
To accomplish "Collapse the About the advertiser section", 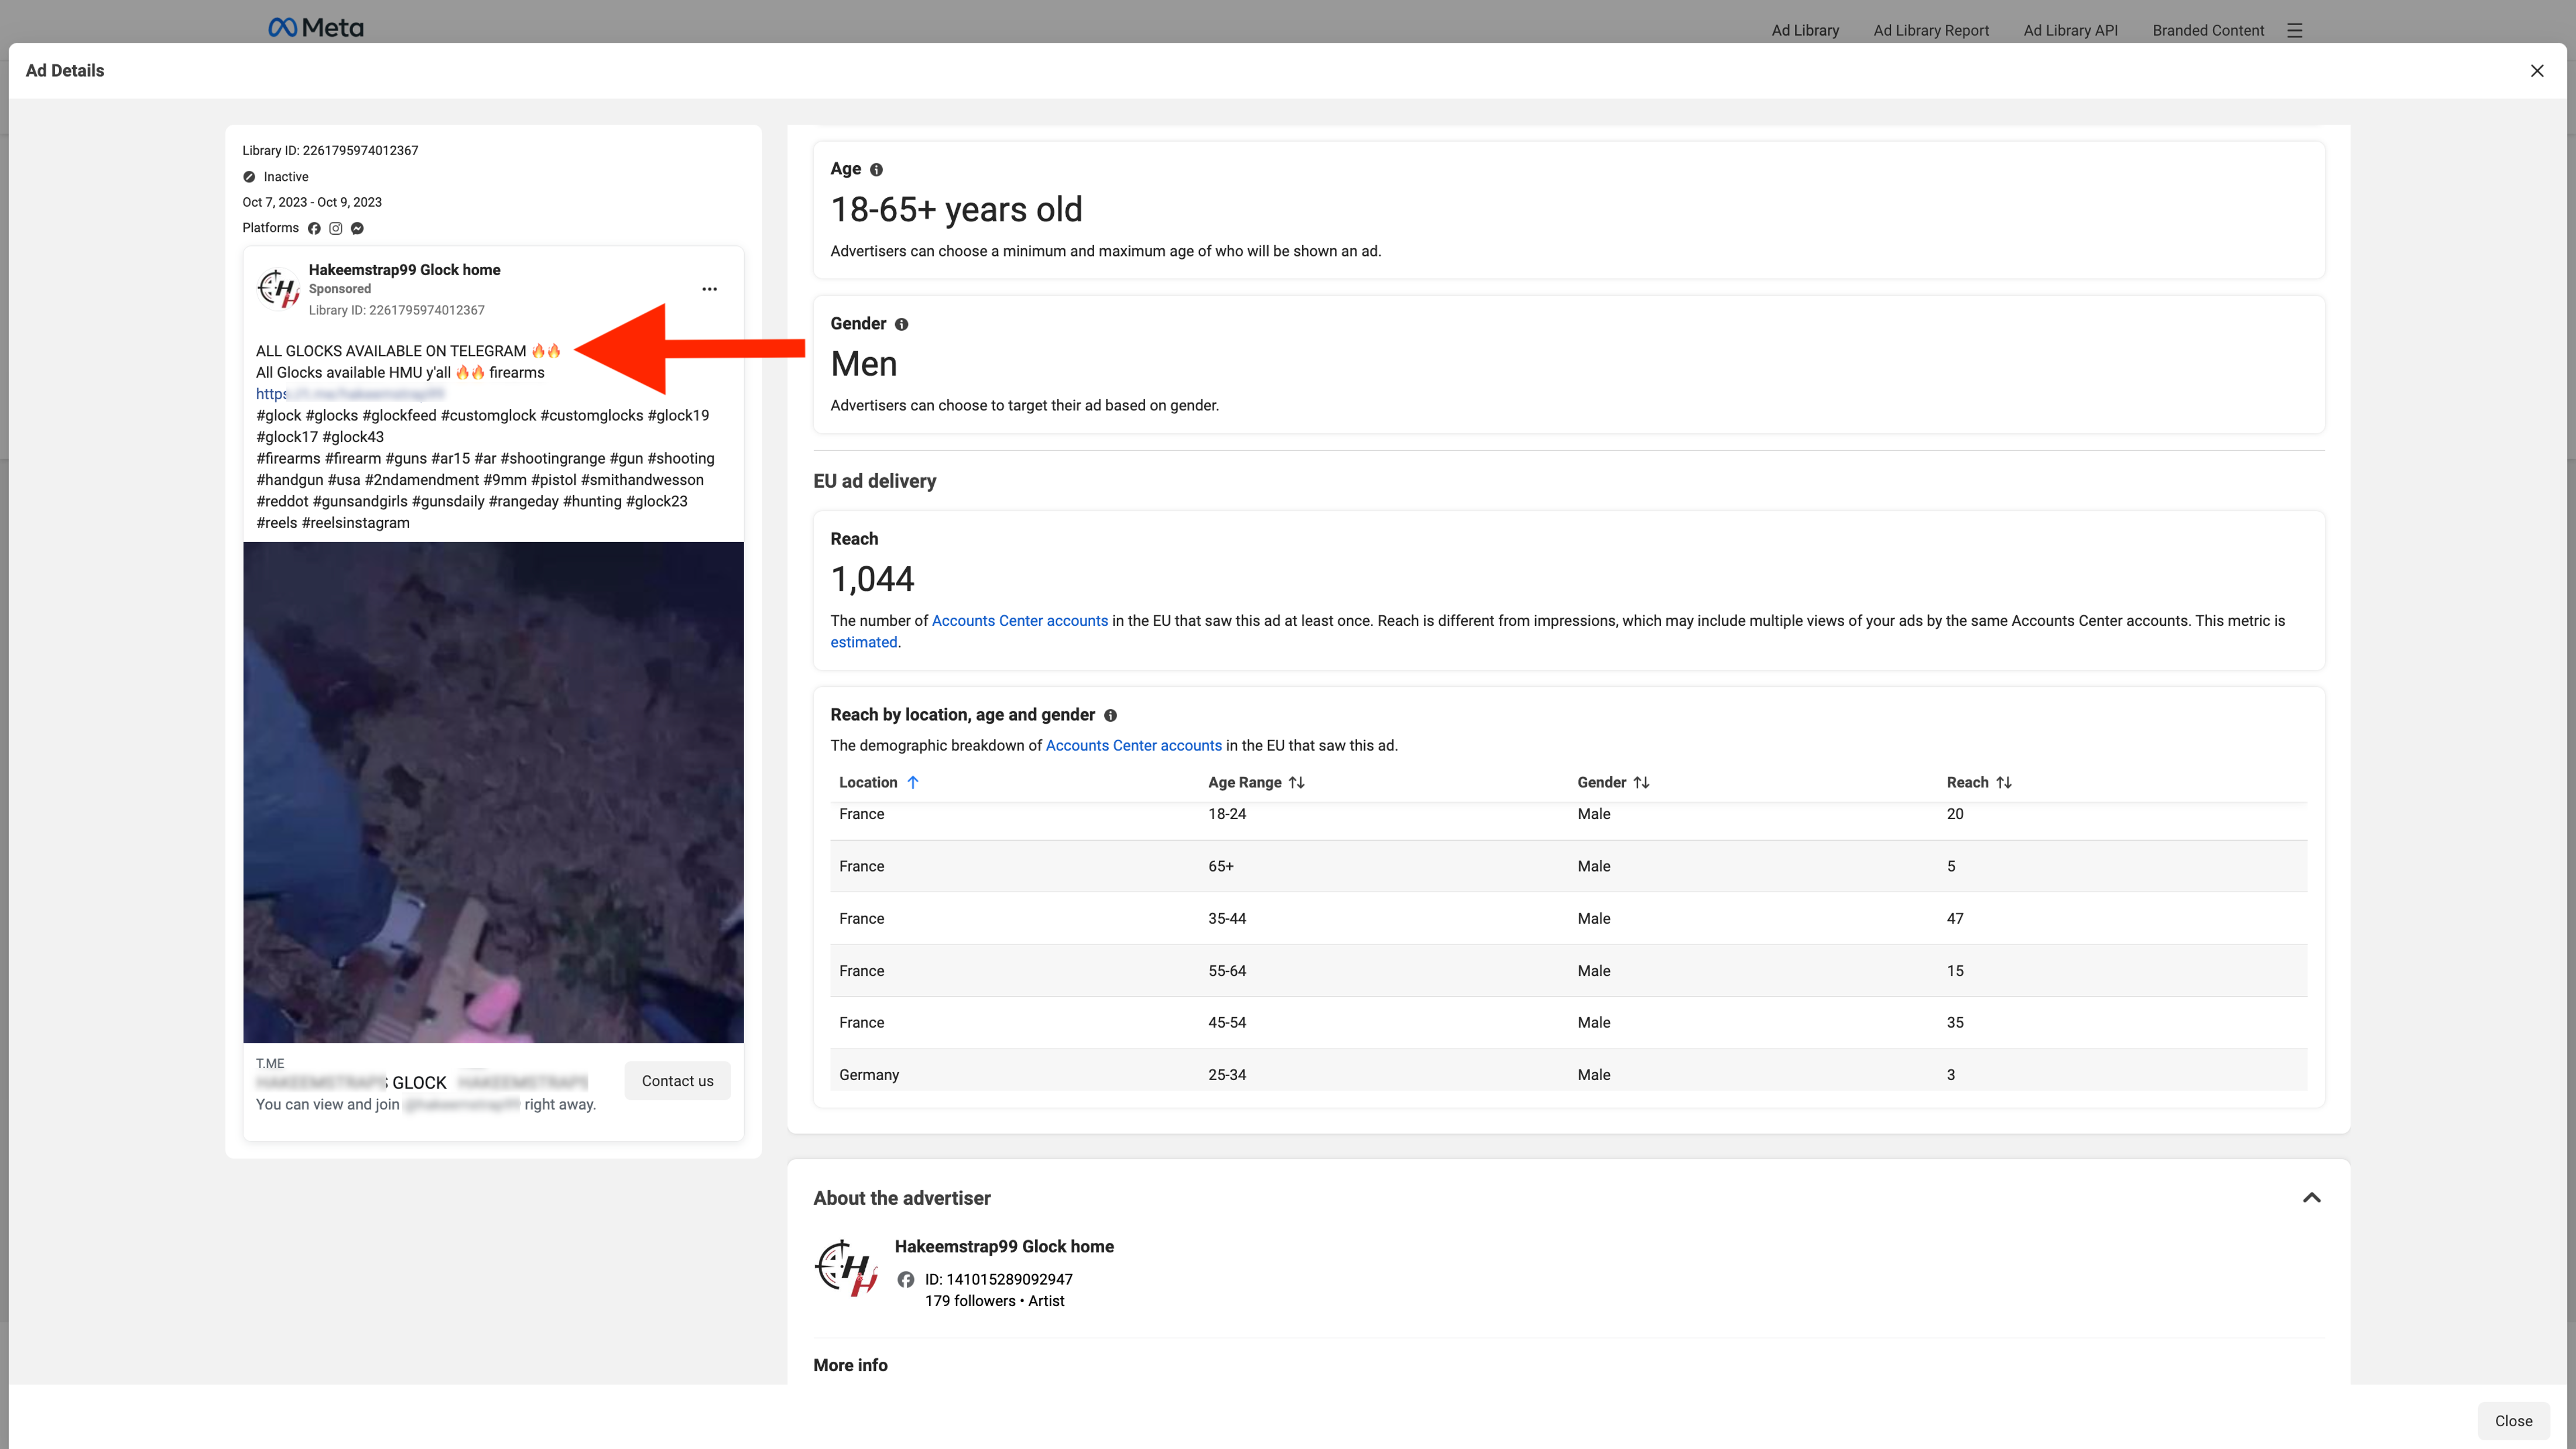I will coord(2311,1198).
